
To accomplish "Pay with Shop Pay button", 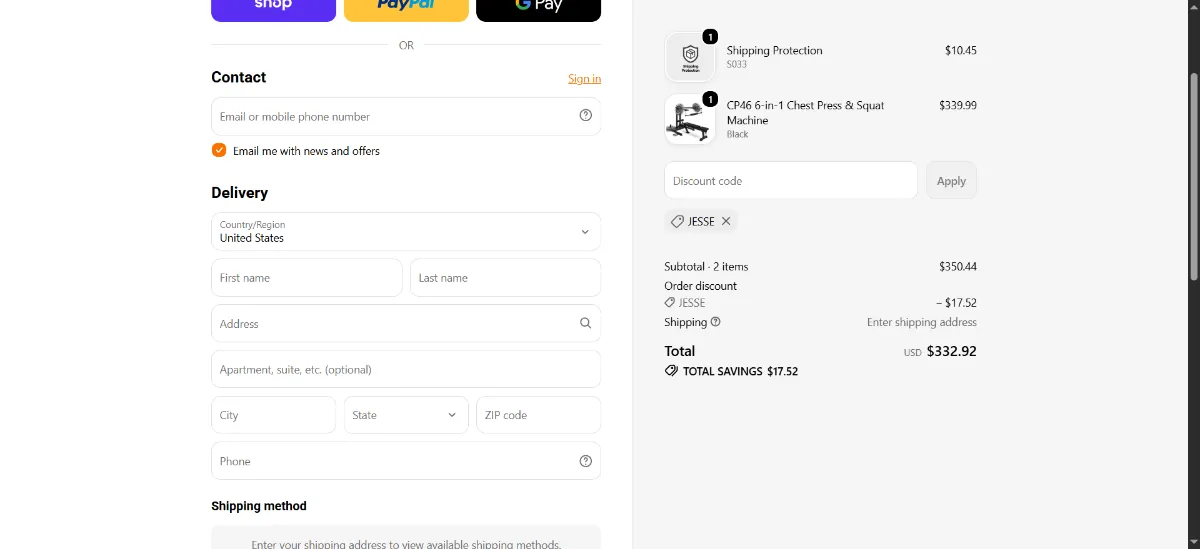I will [273, 9].
